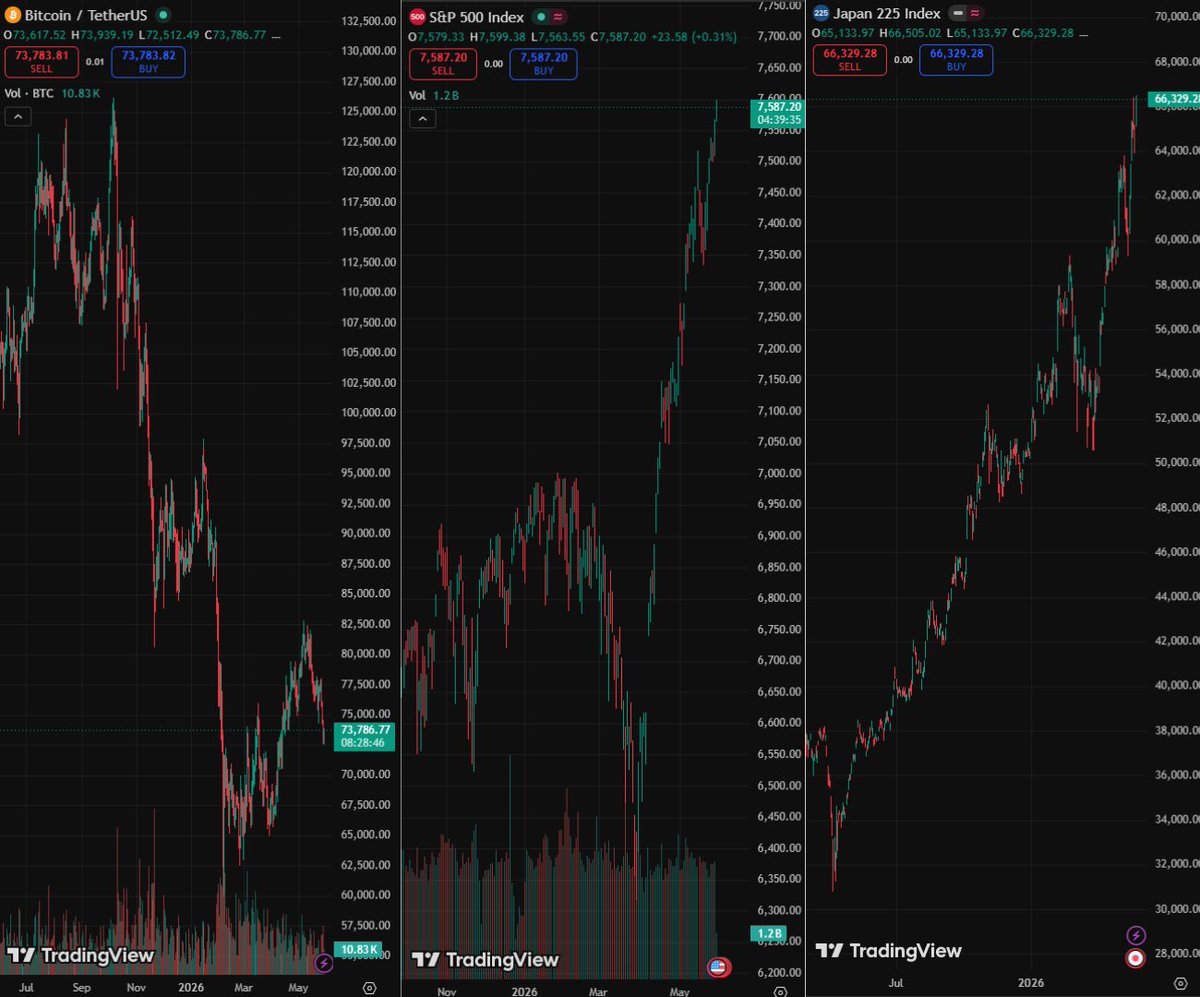Click the 1.2 B volume label on S&P axis
Viewport: 1200px width, 997px height.
[767, 933]
